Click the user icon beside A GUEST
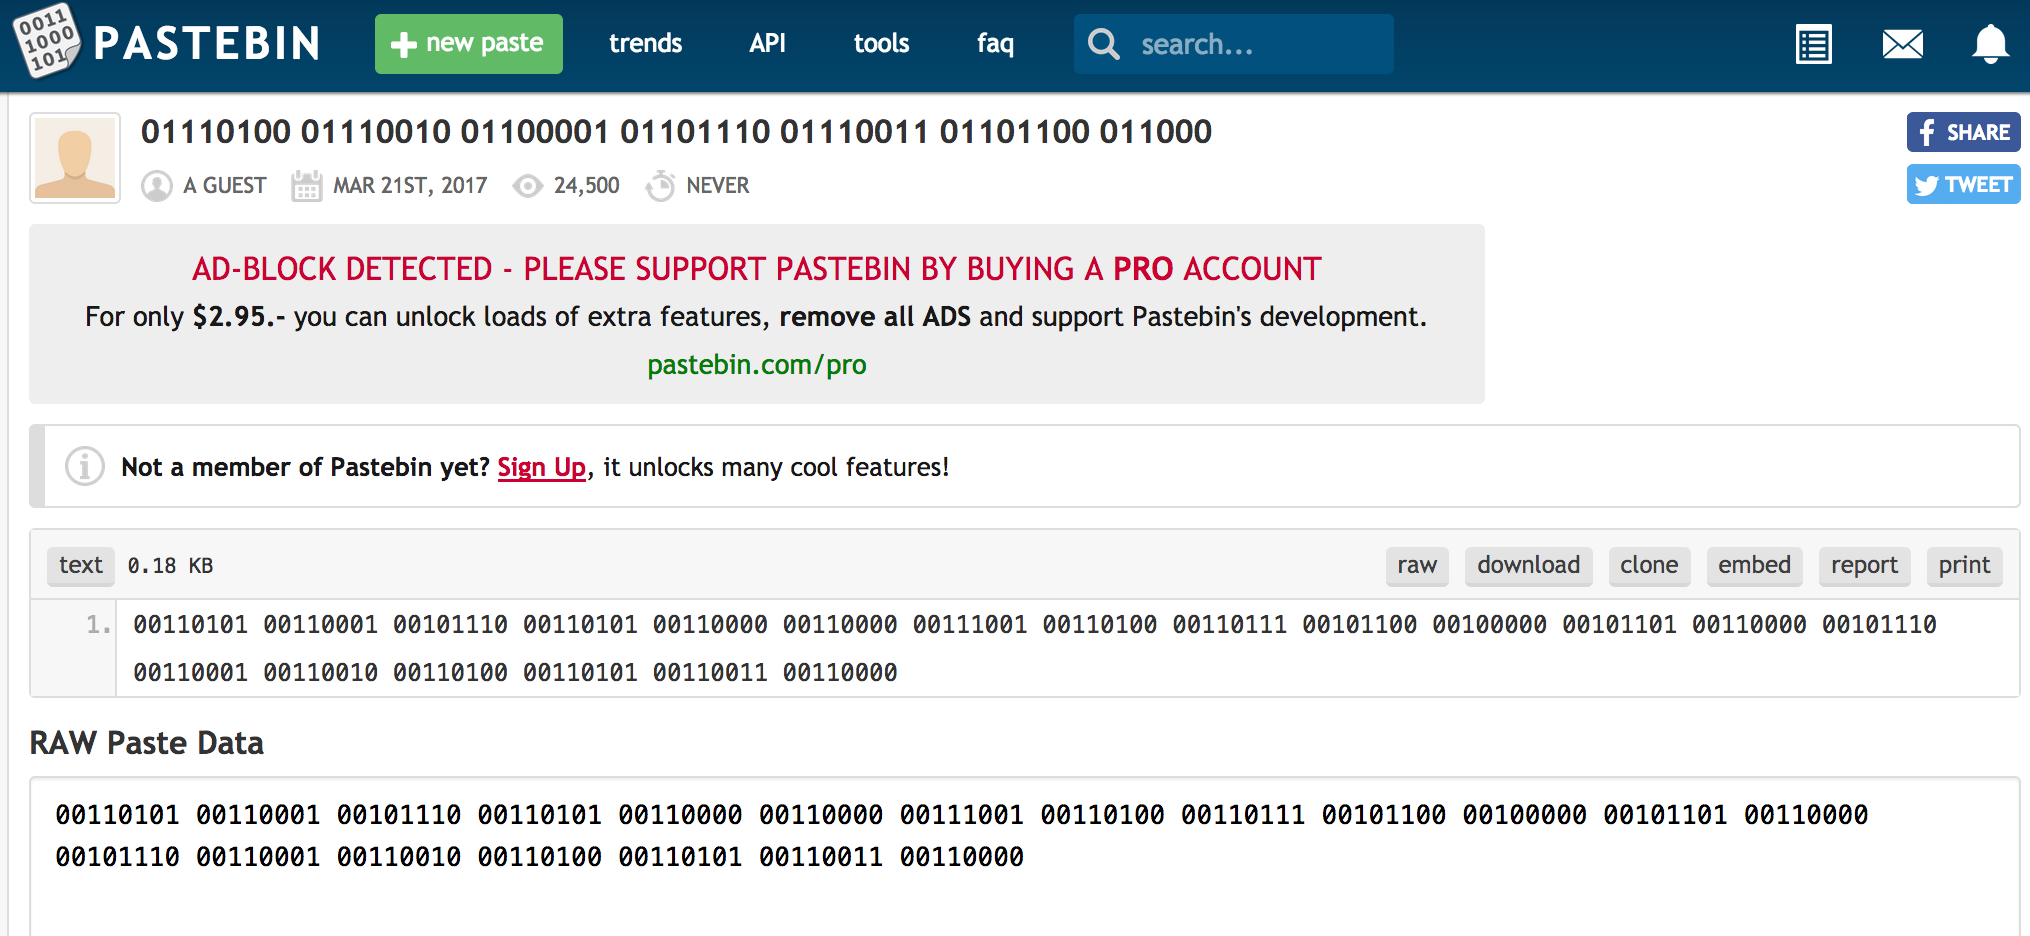 [156, 186]
